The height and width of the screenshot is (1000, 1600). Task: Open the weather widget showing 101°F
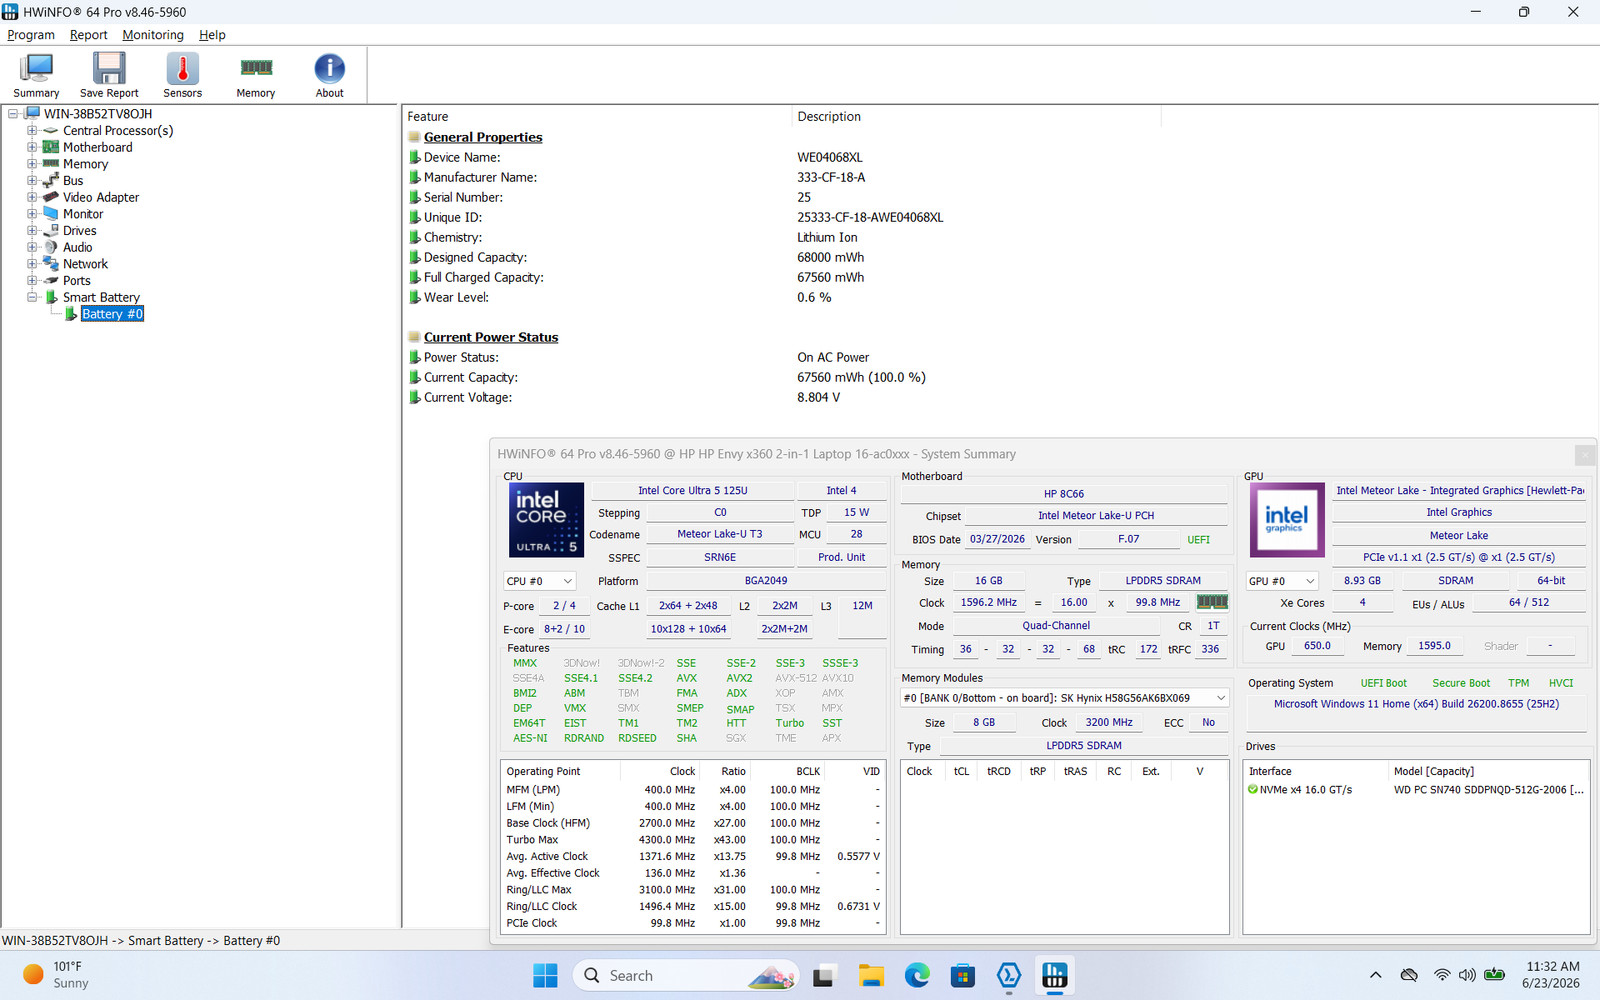tap(56, 975)
